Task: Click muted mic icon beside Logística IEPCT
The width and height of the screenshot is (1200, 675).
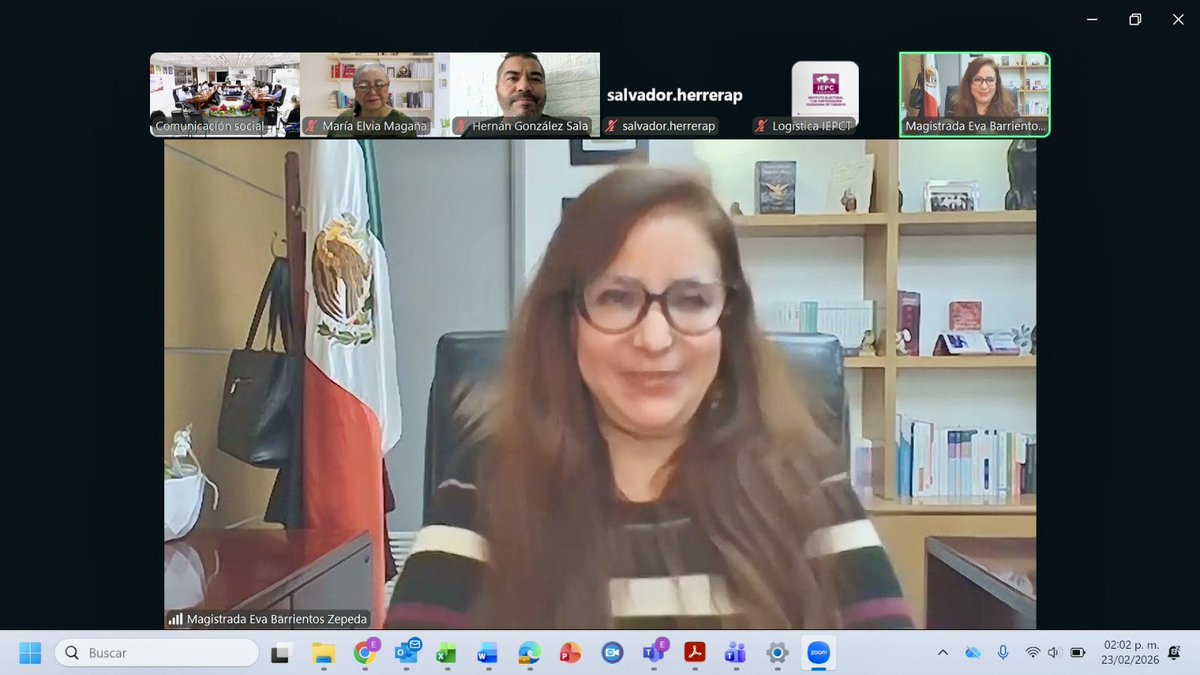Action: [x=761, y=126]
